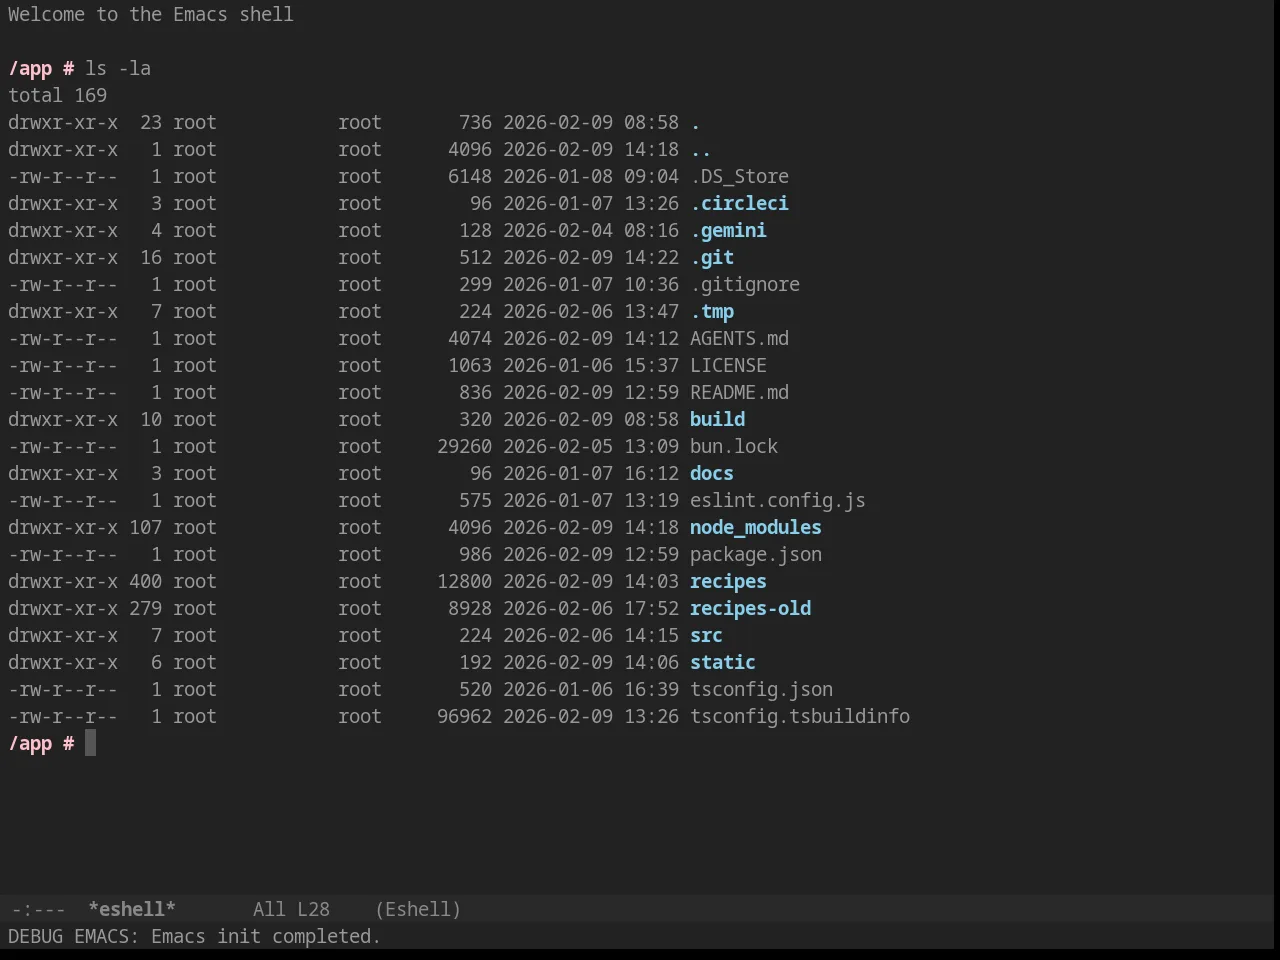This screenshot has height=960, width=1280.
Task: Click the "Welcome to the Emacs shell" banner
Action: coord(151,14)
